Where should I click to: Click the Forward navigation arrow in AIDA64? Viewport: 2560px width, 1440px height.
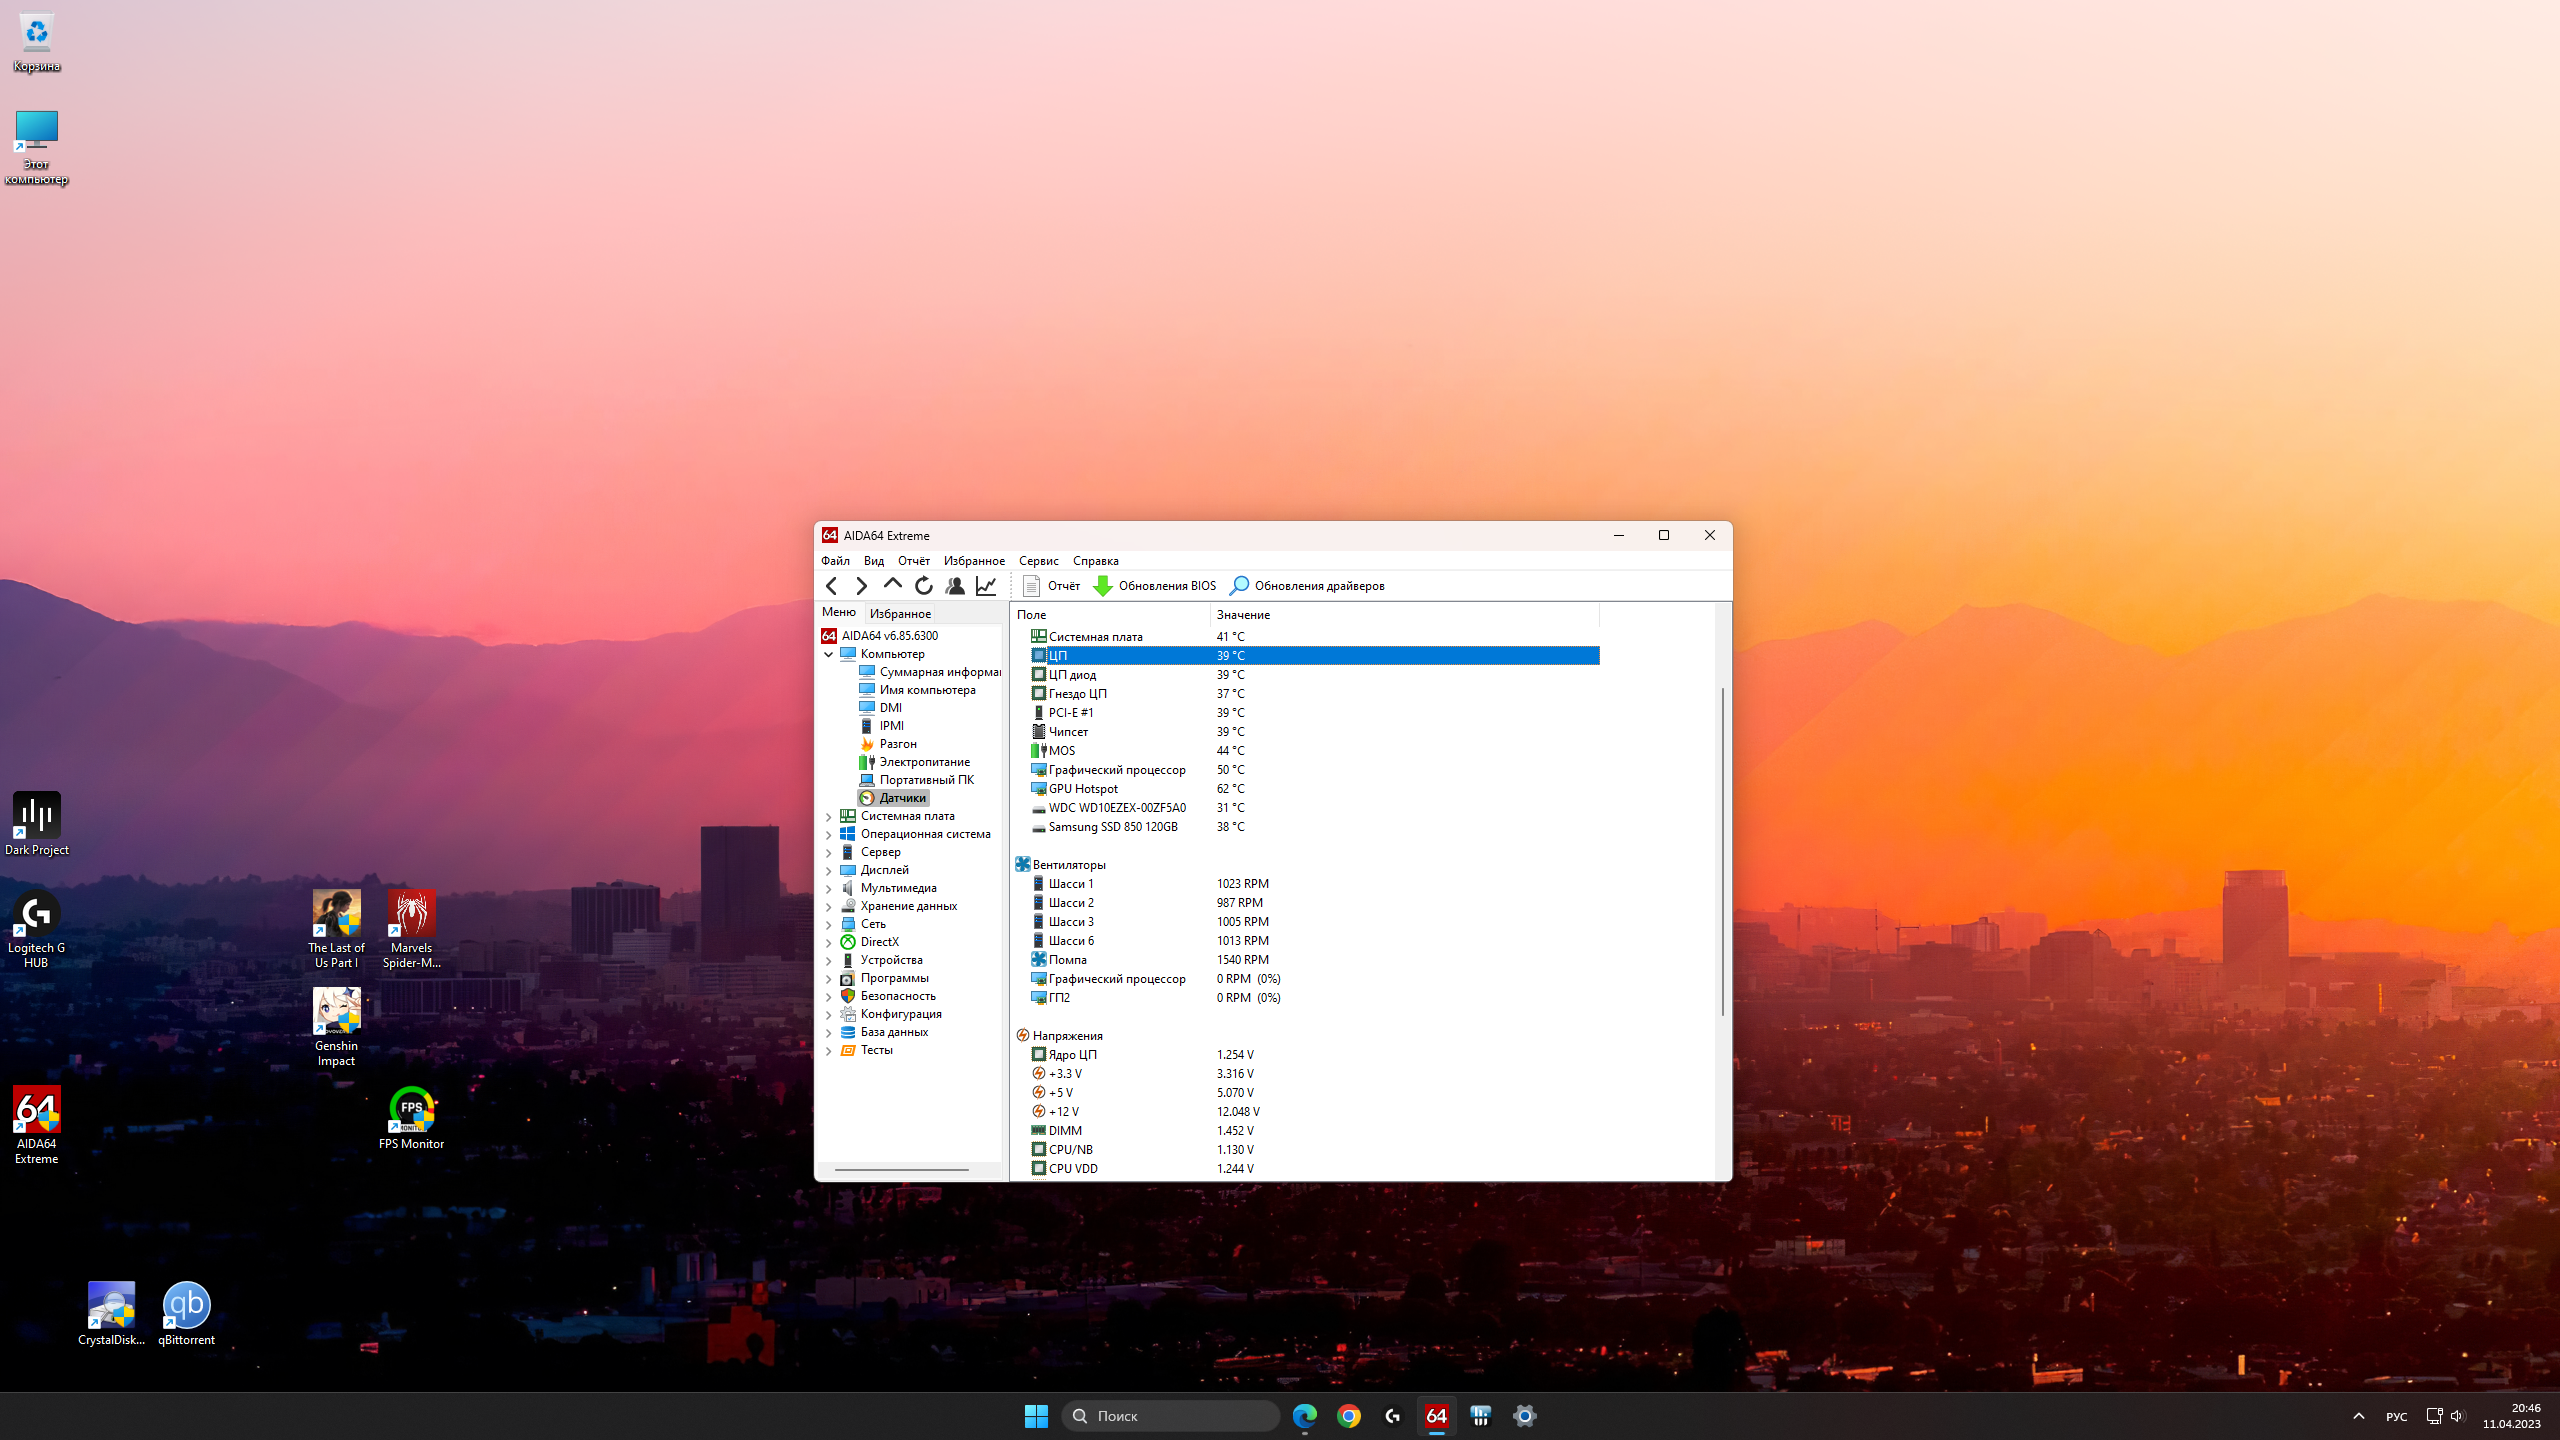pos(861,586)
